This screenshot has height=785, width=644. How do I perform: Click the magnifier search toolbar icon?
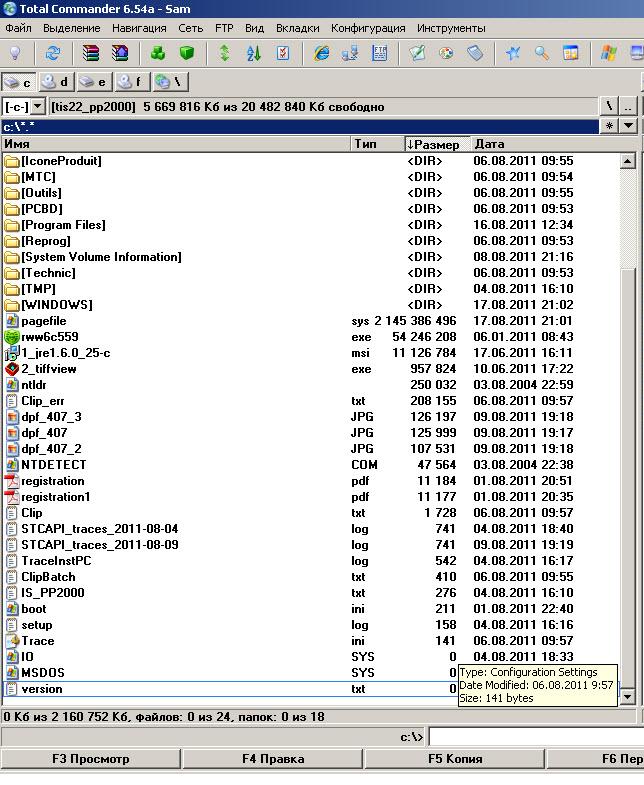(x=541, y=53)
